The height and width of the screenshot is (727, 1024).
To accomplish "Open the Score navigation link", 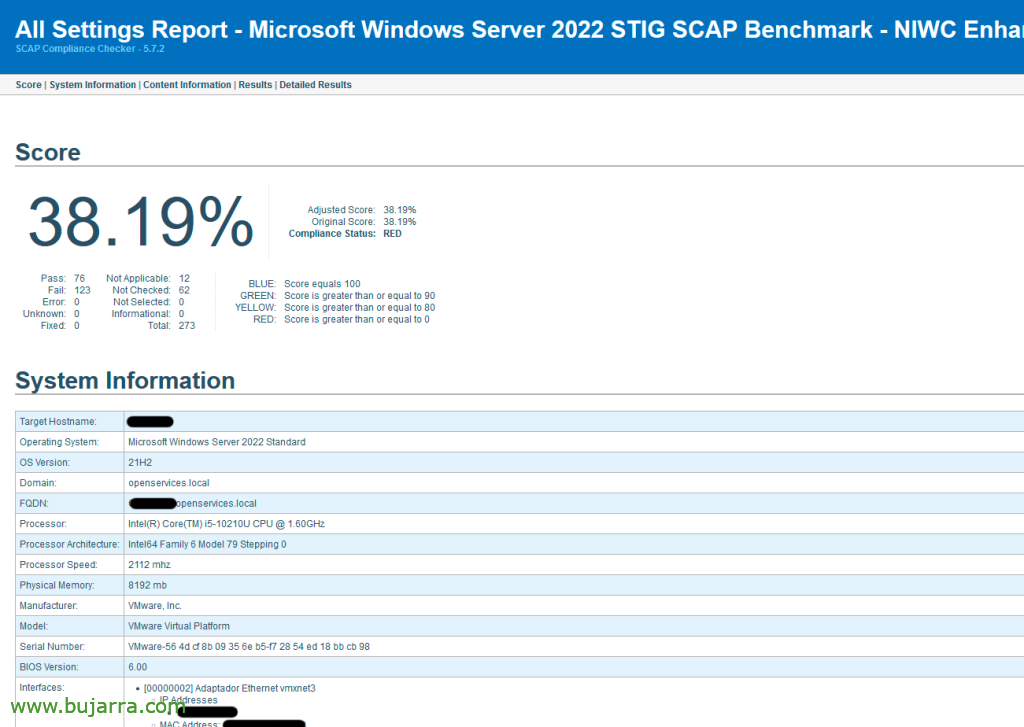I will click(28, 84).
